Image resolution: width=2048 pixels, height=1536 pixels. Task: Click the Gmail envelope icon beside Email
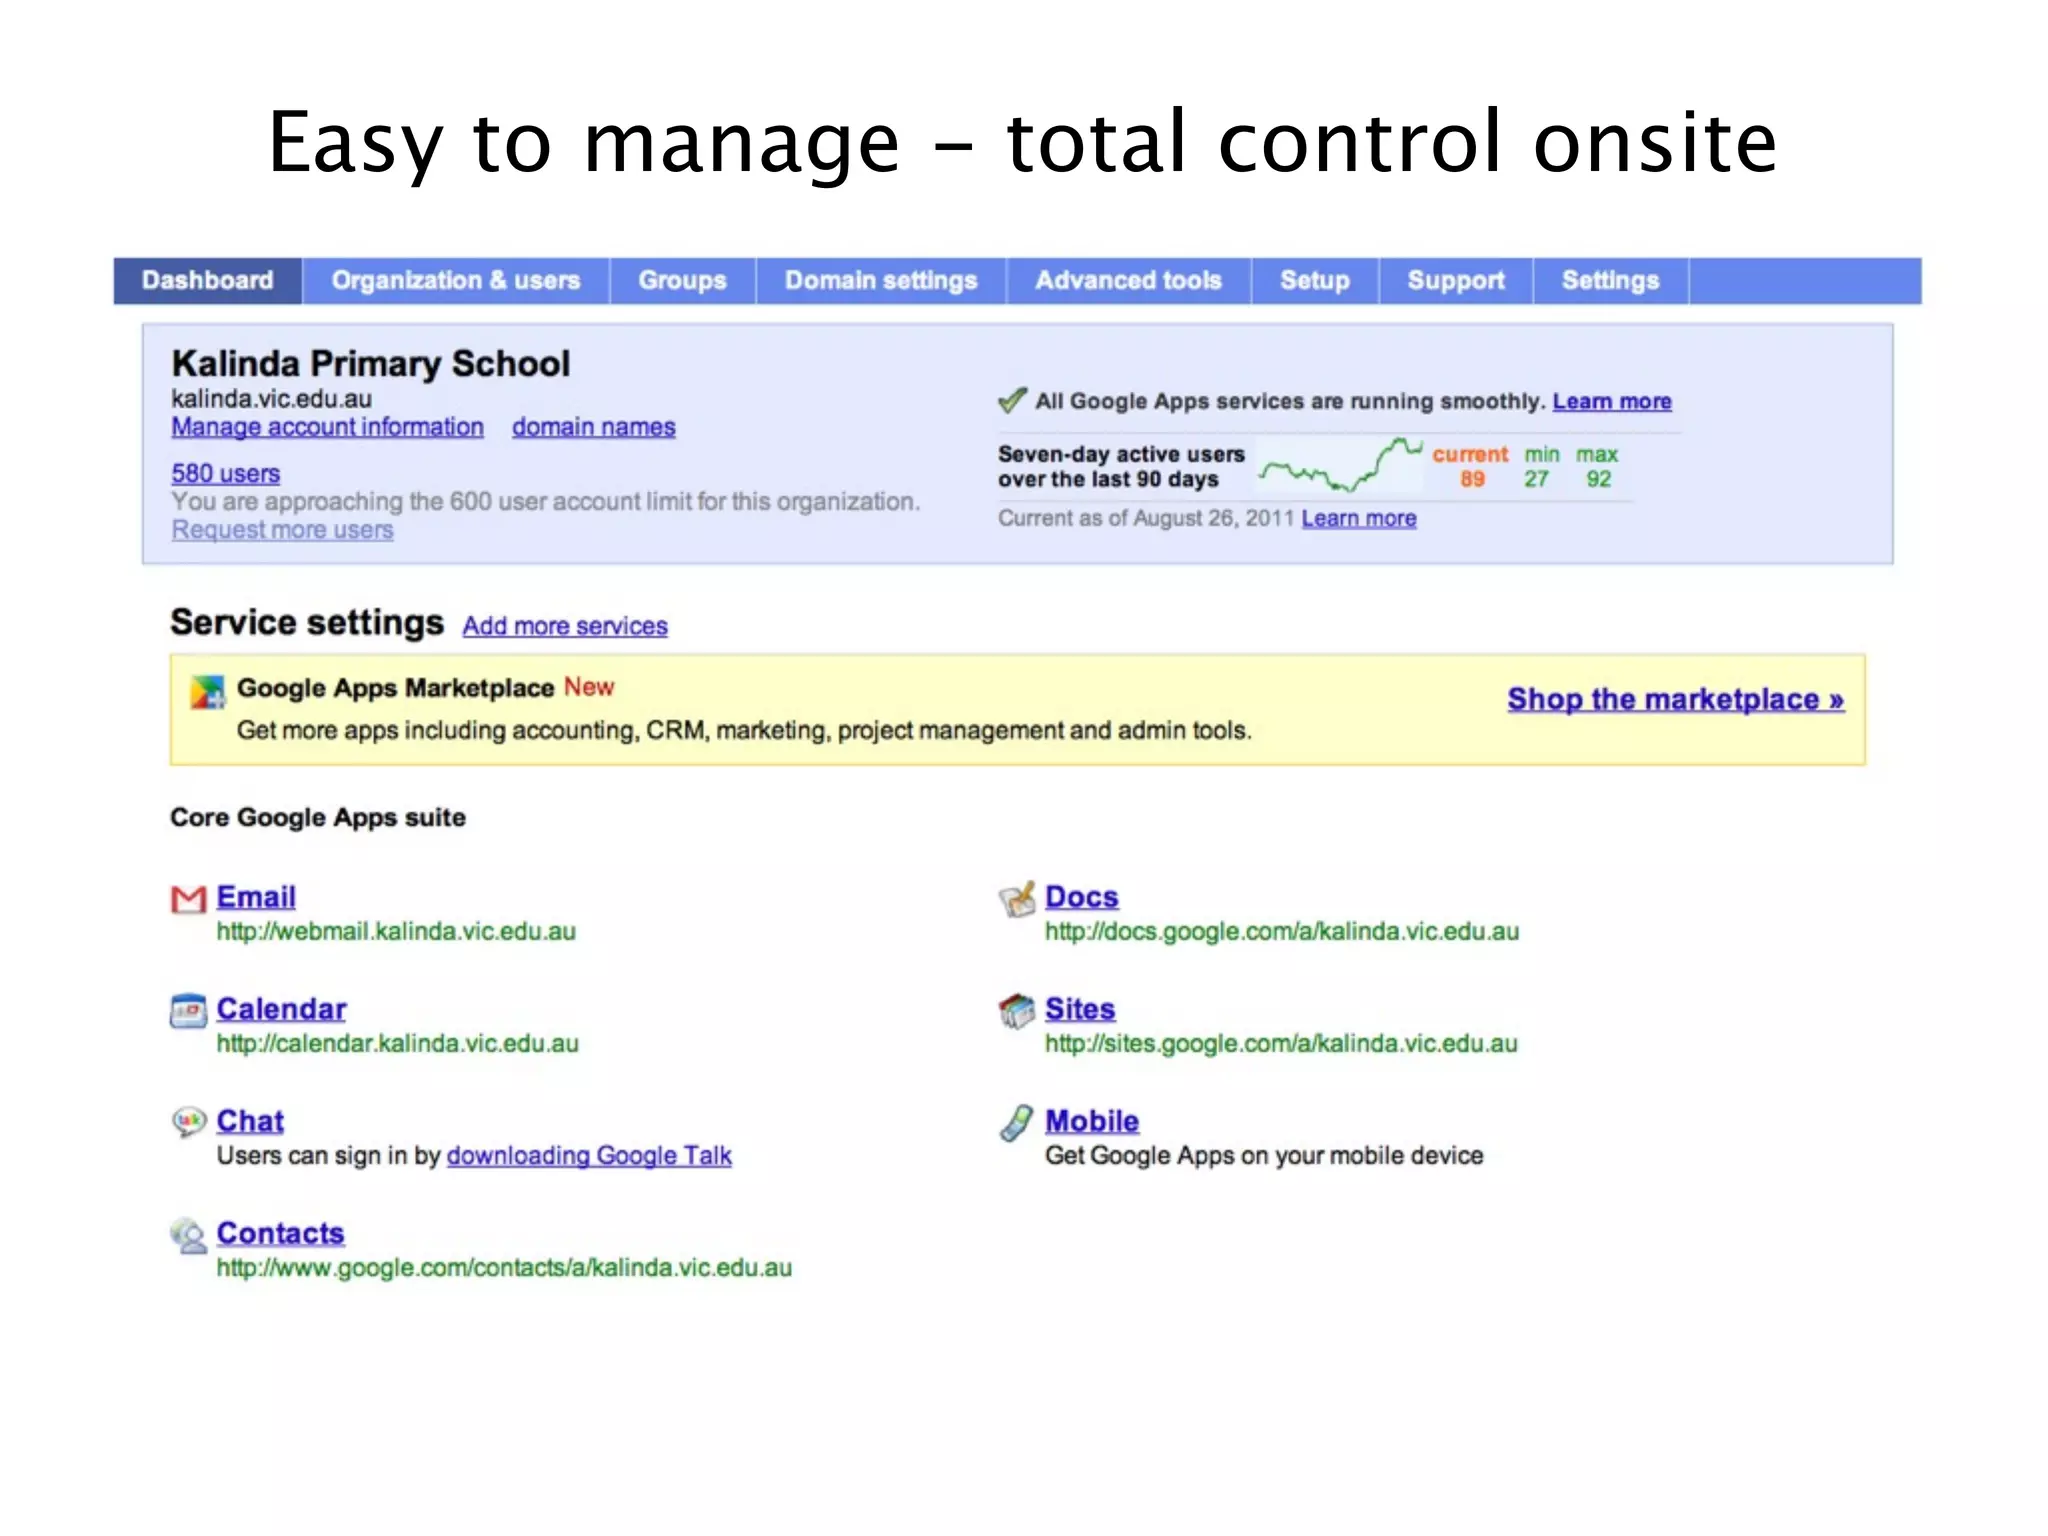click(188, 899)
